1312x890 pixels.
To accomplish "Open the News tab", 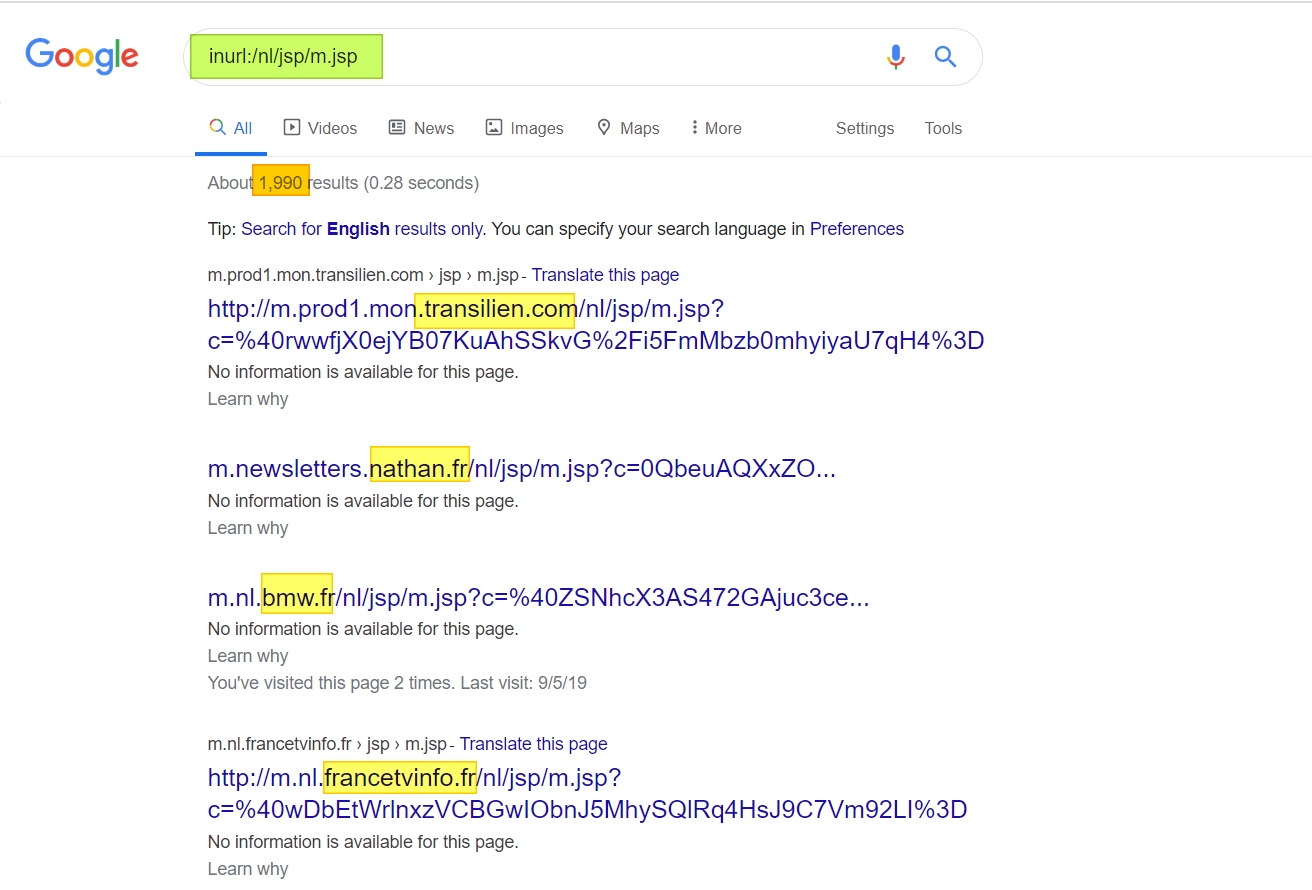I will (x=421, y=128).
